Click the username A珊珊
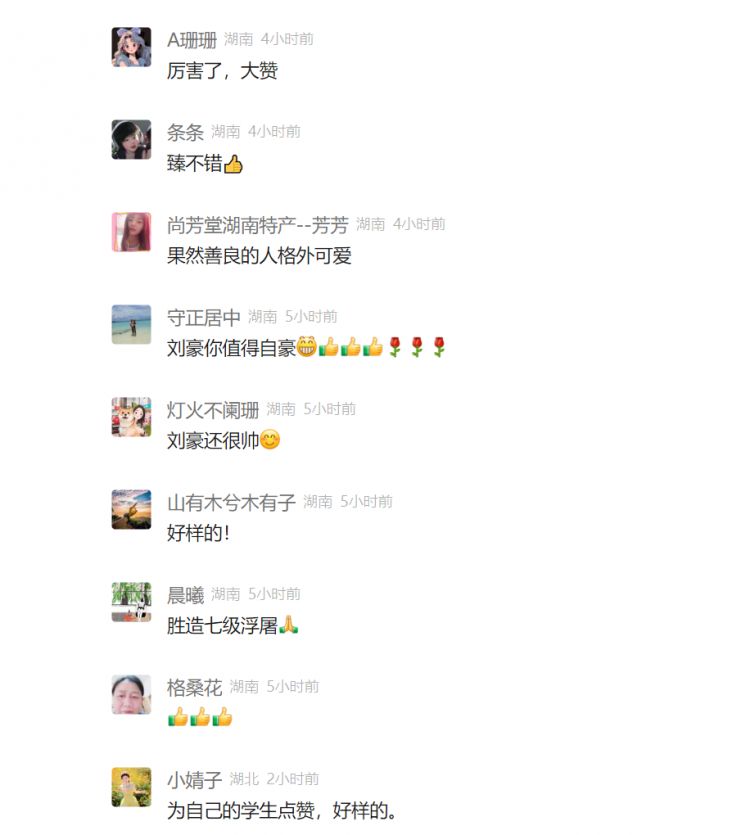Image resolution: width=750 pixels, height=835 pixels. pyautogui.click(x=192, y=40)
